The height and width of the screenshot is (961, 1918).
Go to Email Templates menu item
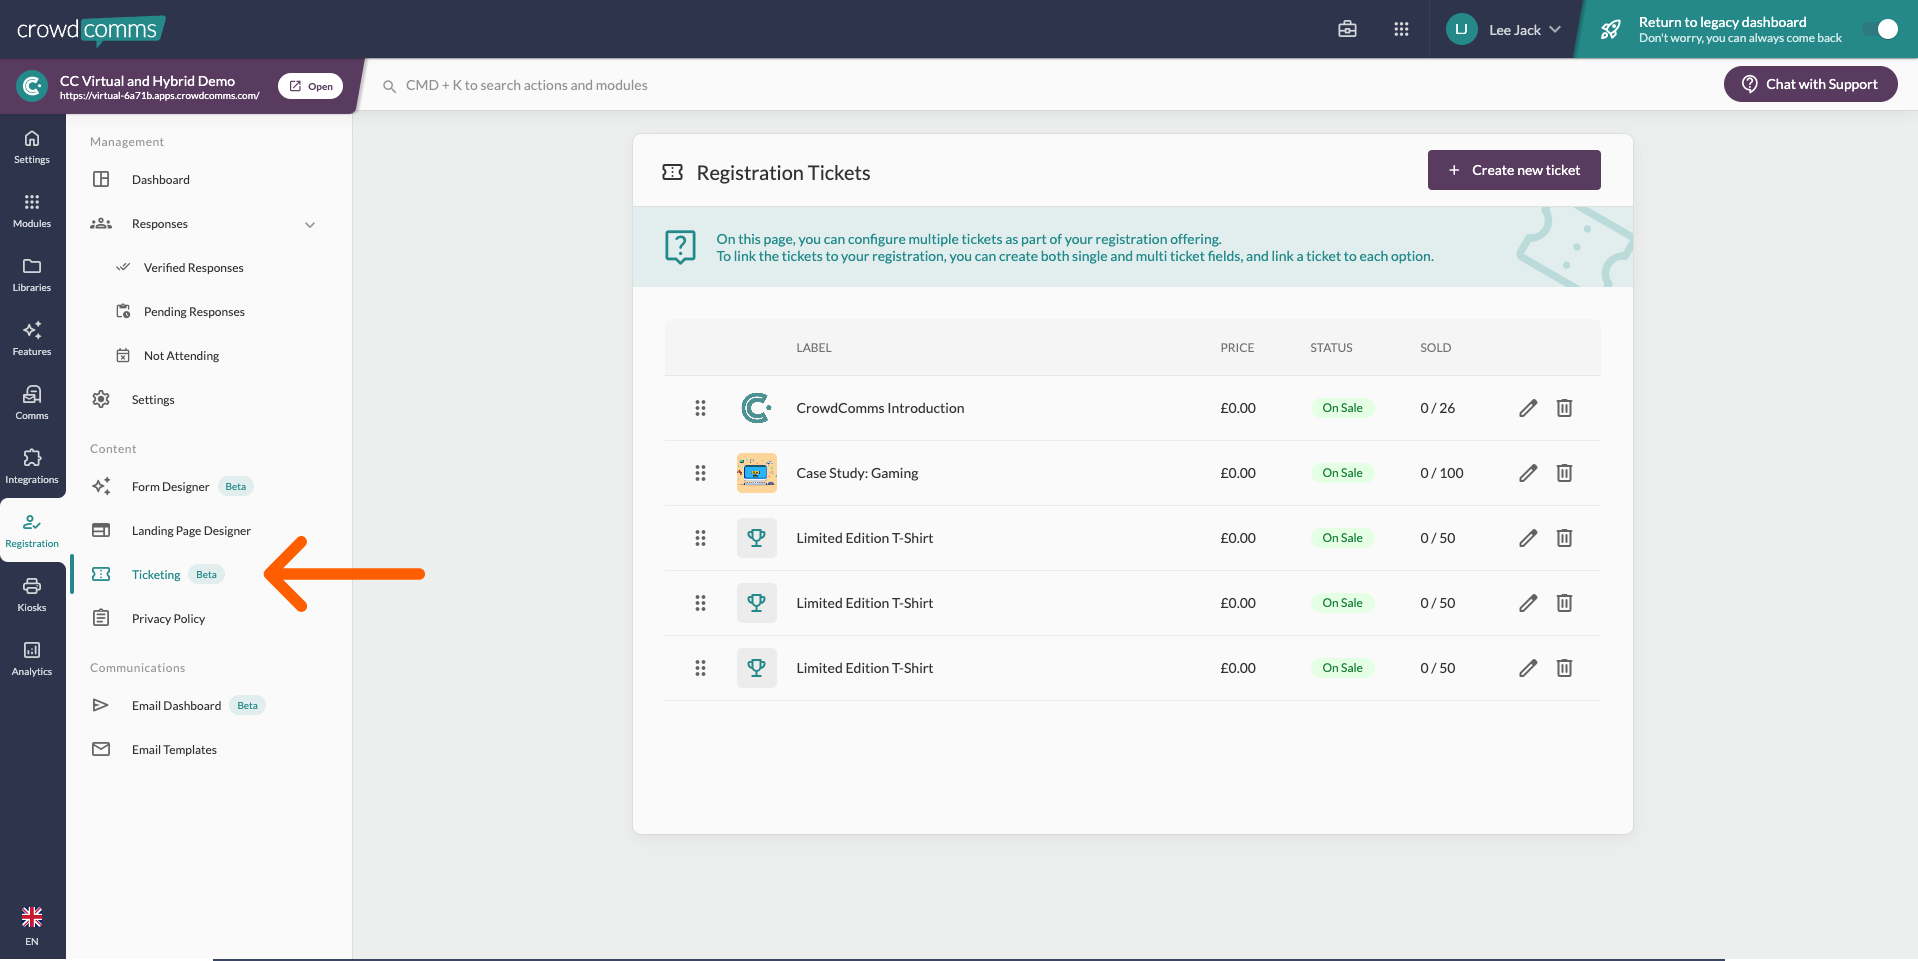coord(174,750)
